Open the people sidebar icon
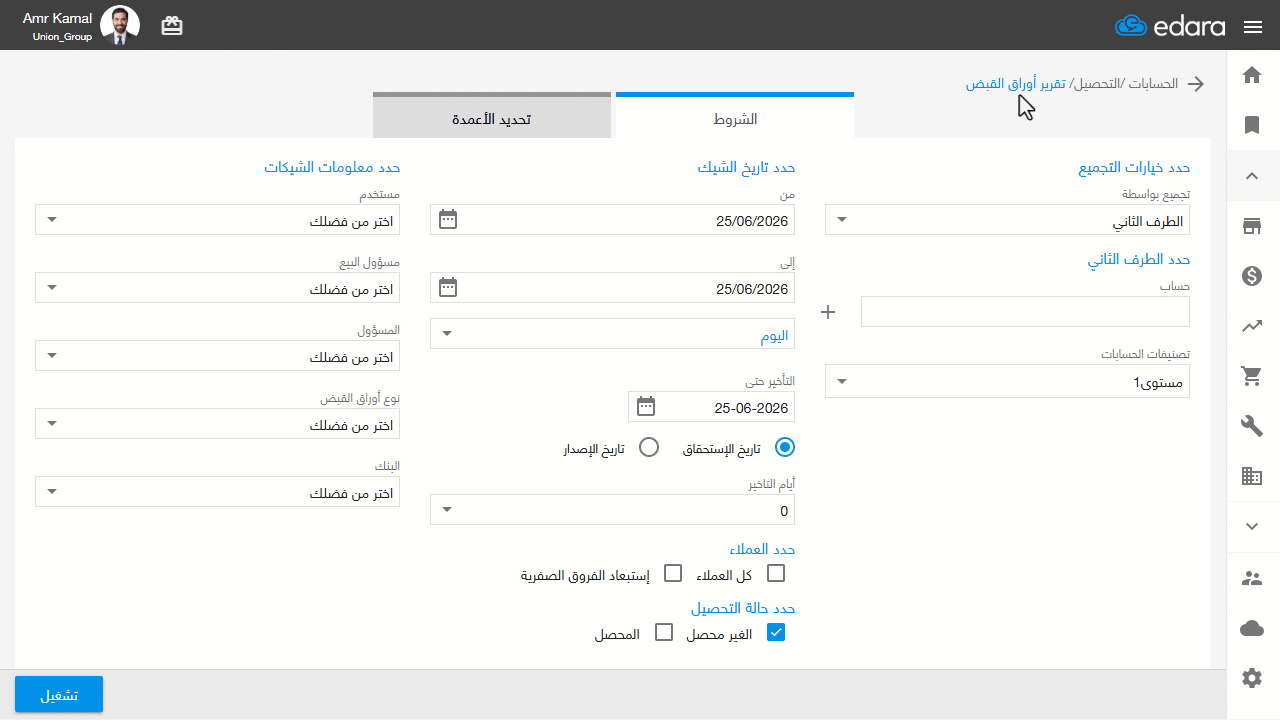 (x=1251, y=578)
